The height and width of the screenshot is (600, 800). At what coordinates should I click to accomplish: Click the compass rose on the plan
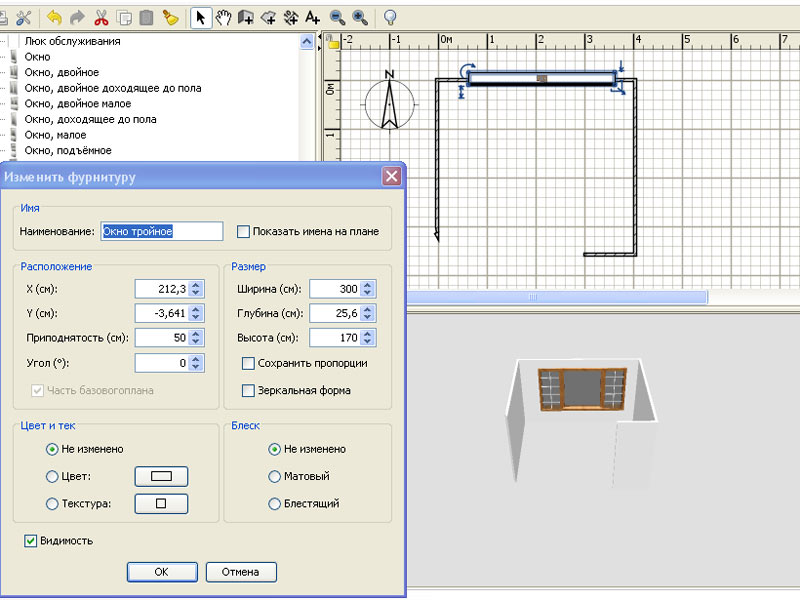coord(390,102)
